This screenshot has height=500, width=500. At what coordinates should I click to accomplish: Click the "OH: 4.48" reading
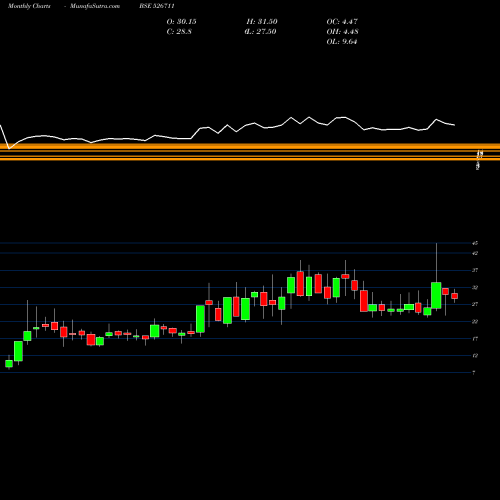[342, 32]
